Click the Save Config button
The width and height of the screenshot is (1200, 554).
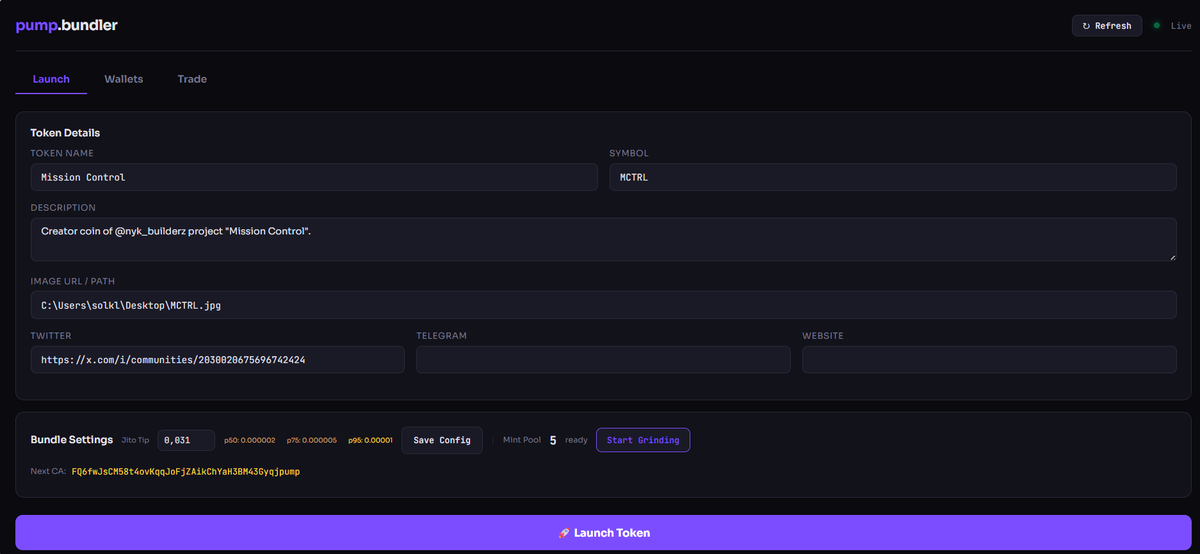click(x=442, y=440)
